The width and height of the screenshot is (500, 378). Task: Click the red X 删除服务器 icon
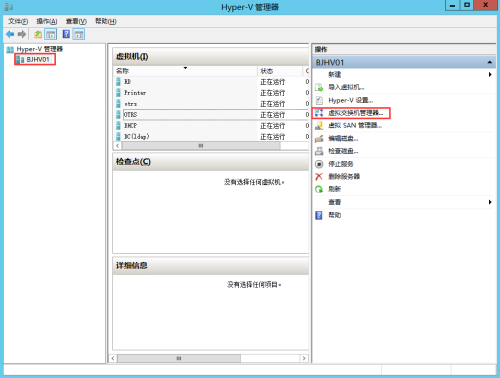[x=319, y=177]
